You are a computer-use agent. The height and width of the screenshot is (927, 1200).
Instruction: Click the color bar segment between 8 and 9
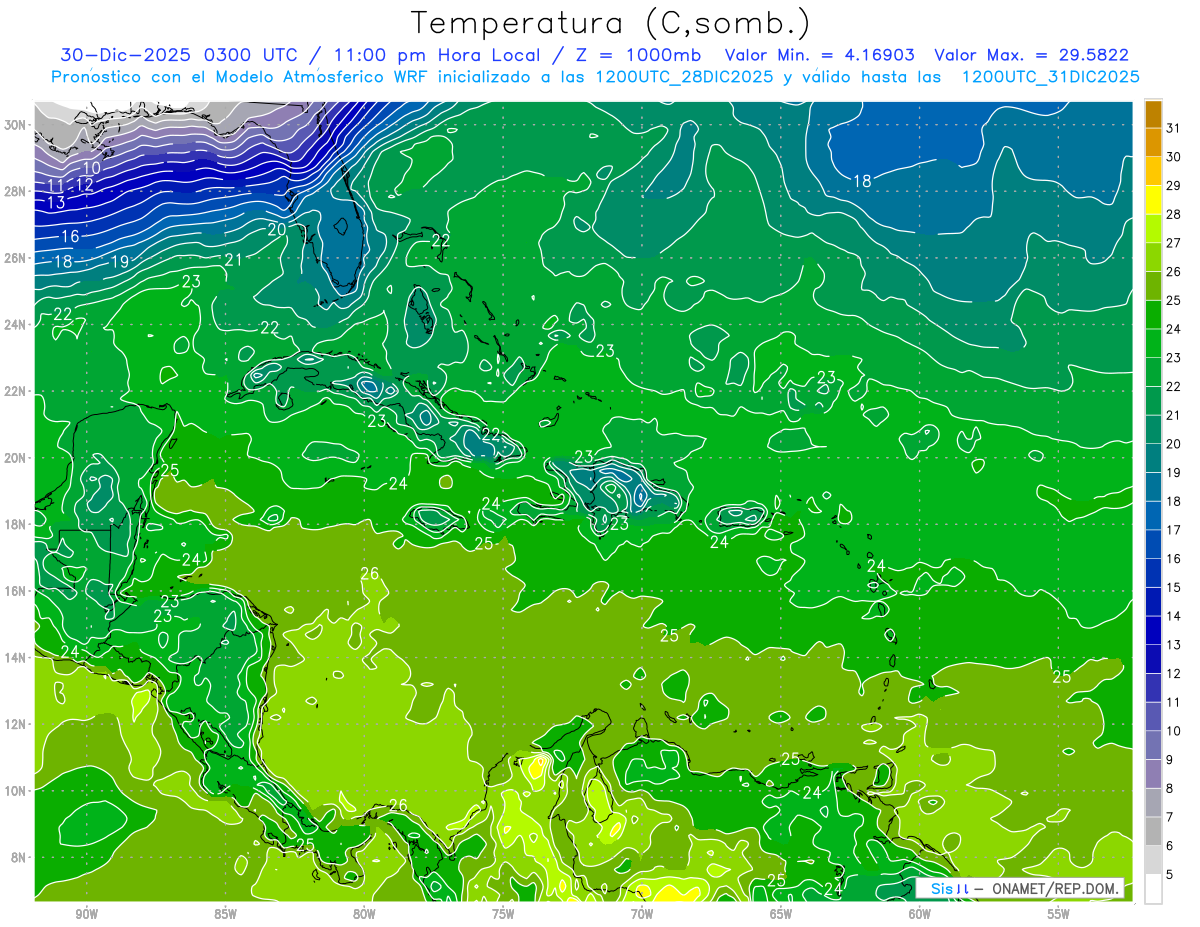[x=1153, y=774]
